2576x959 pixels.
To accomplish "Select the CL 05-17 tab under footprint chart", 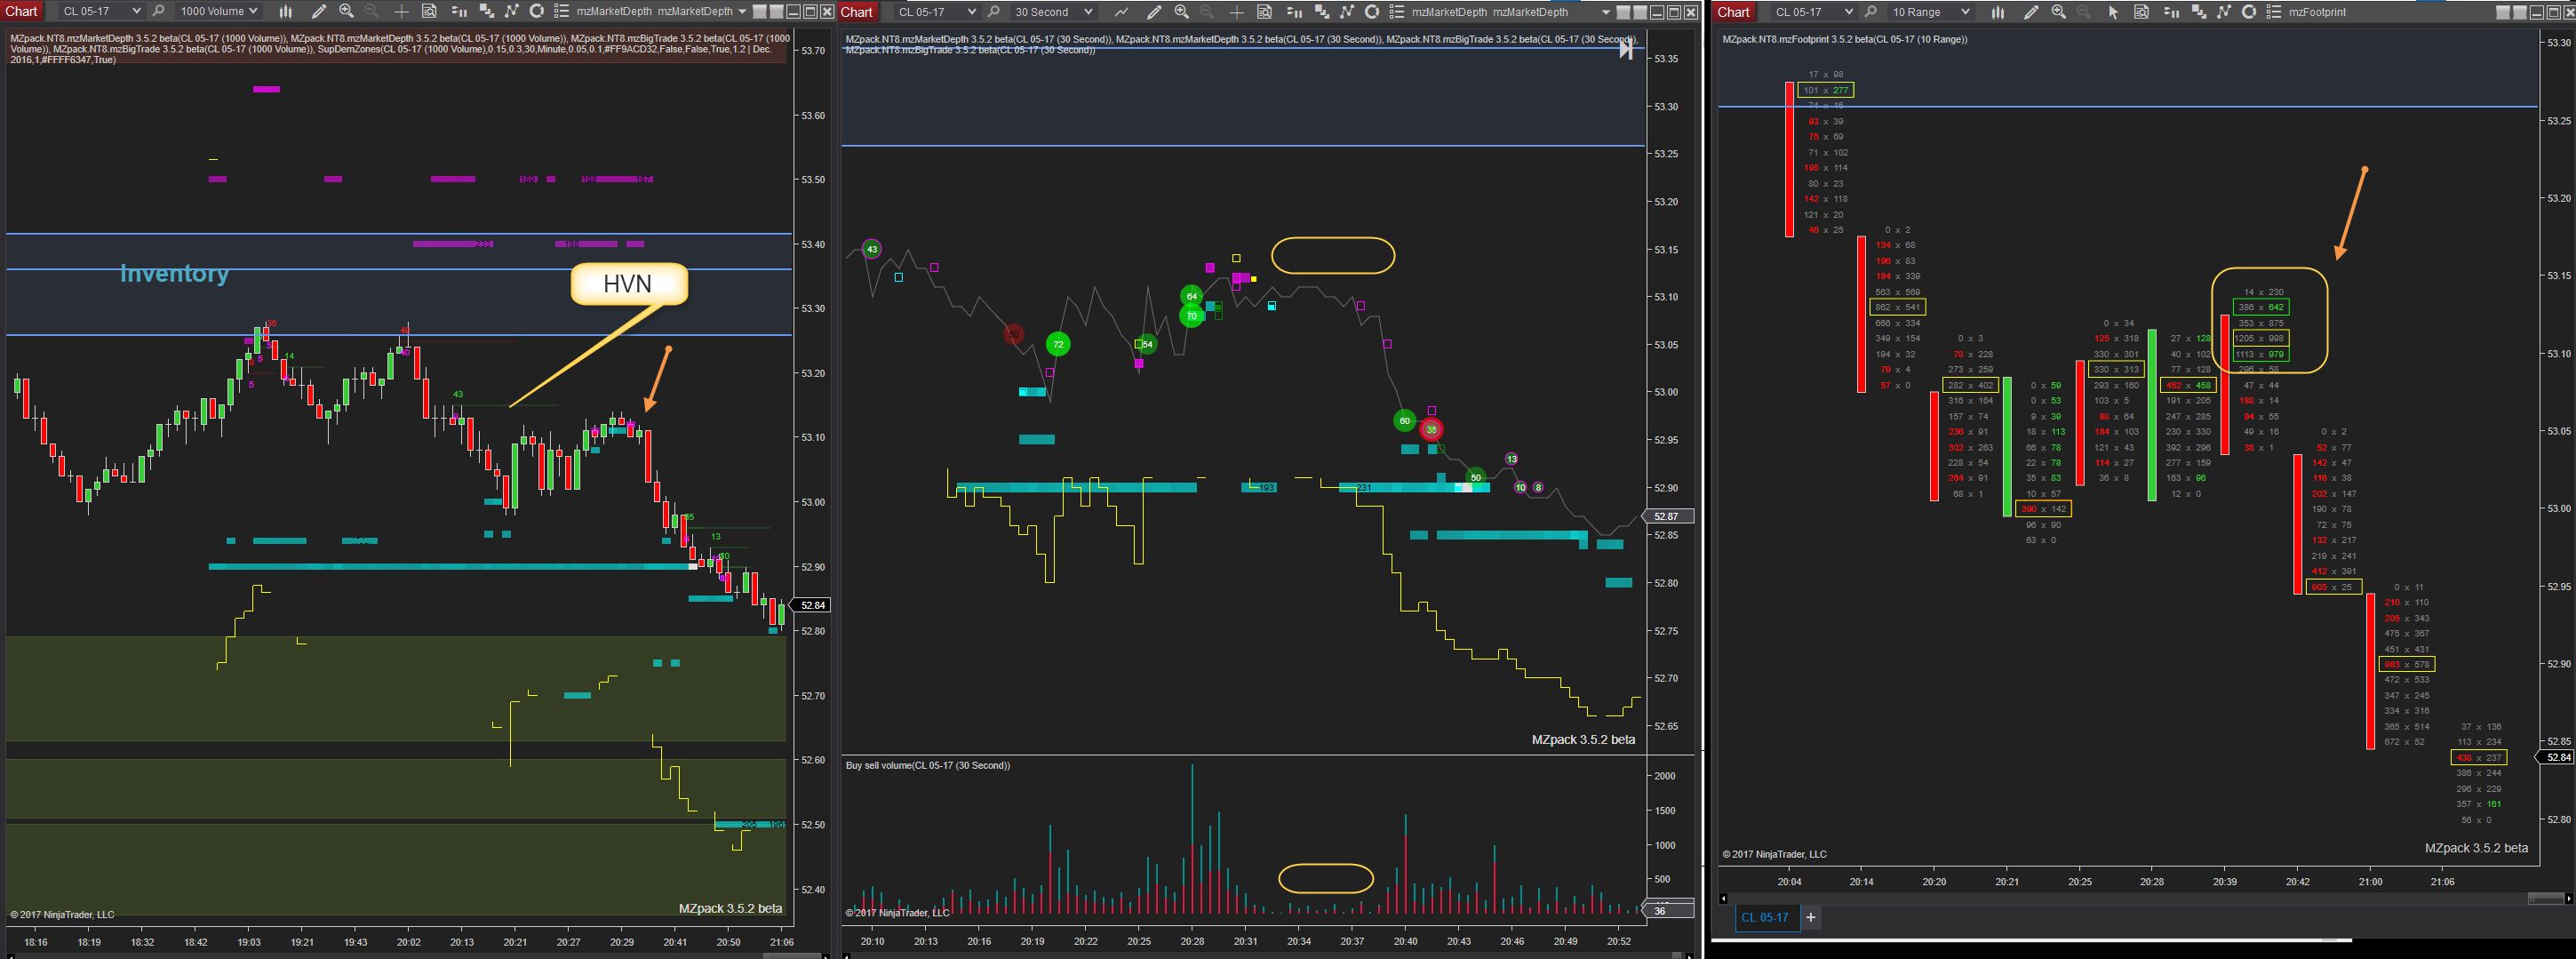I will pos(1767,917).
